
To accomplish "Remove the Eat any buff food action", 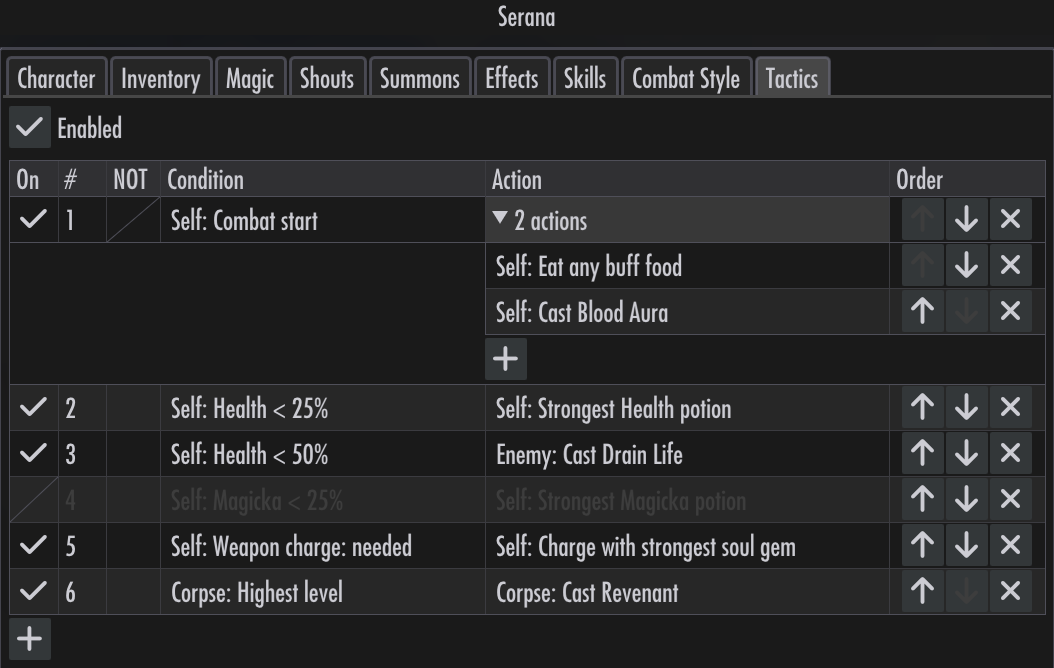I will [1010, 265].
